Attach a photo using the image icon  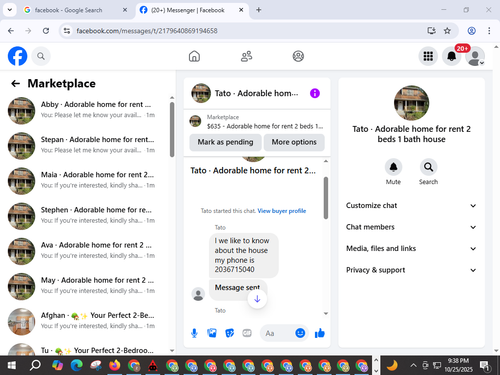click(x=212, y=333)
